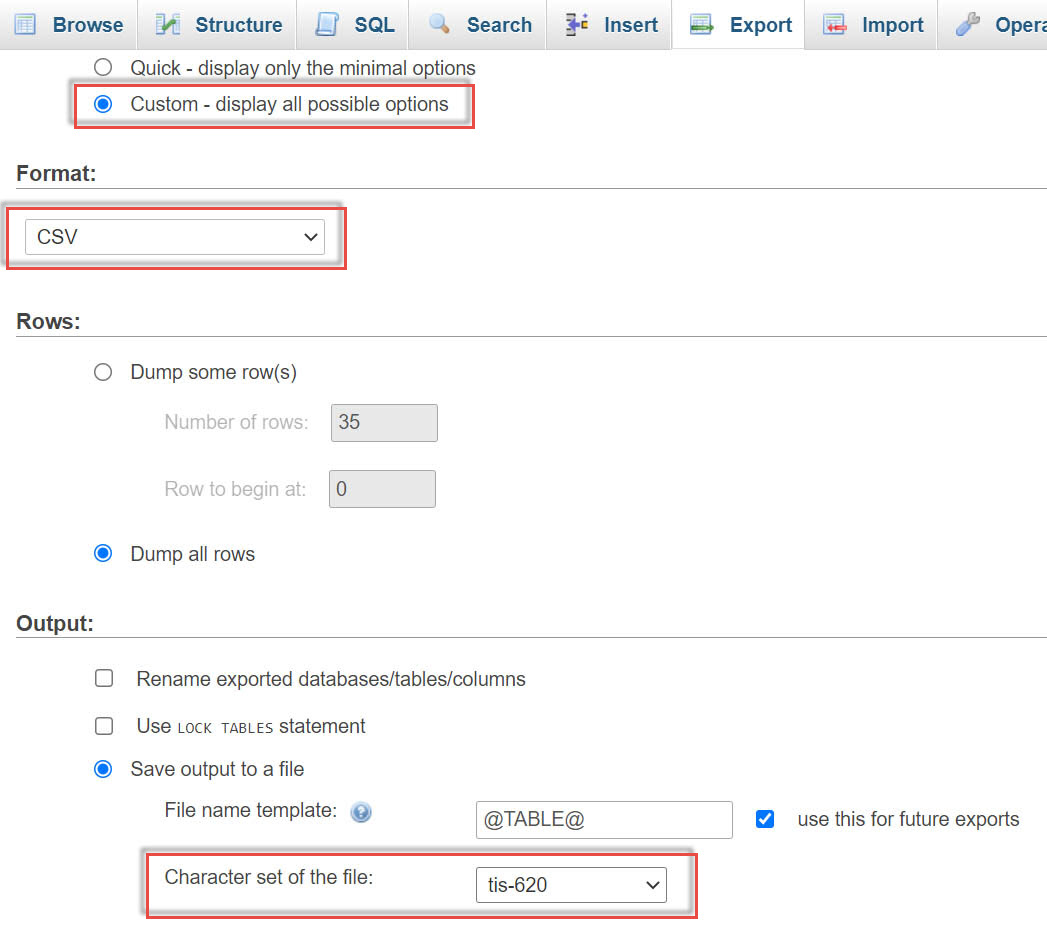Select the Custom export method radio
Viewport: 1047px width, 929px height.
click(103, 104)
